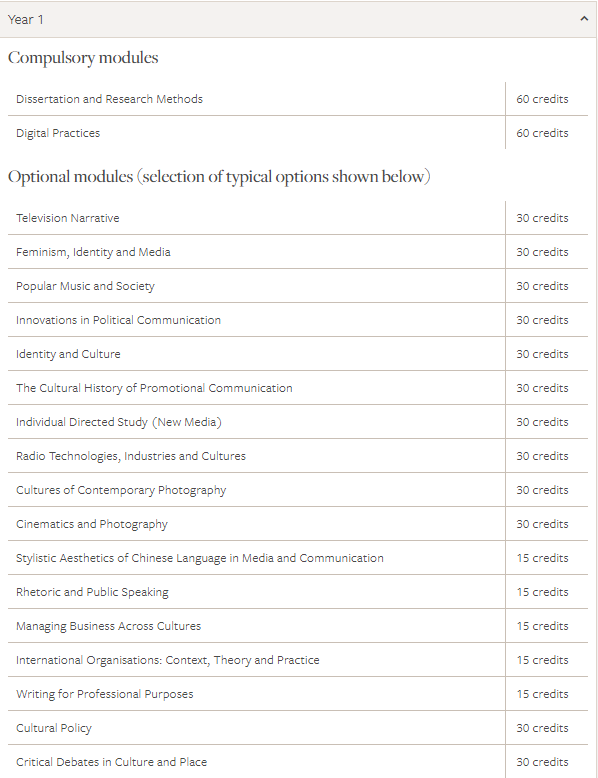The image size is (598, 778).
Task: Select Stylistic Aesthetics of Chinese Language module
Action: 199,558
